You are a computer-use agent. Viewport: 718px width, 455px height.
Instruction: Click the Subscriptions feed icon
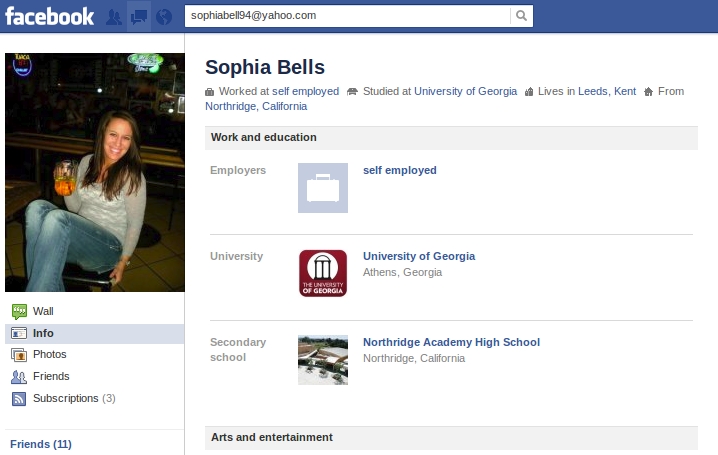pyautogui.click(x=19, y=399)
